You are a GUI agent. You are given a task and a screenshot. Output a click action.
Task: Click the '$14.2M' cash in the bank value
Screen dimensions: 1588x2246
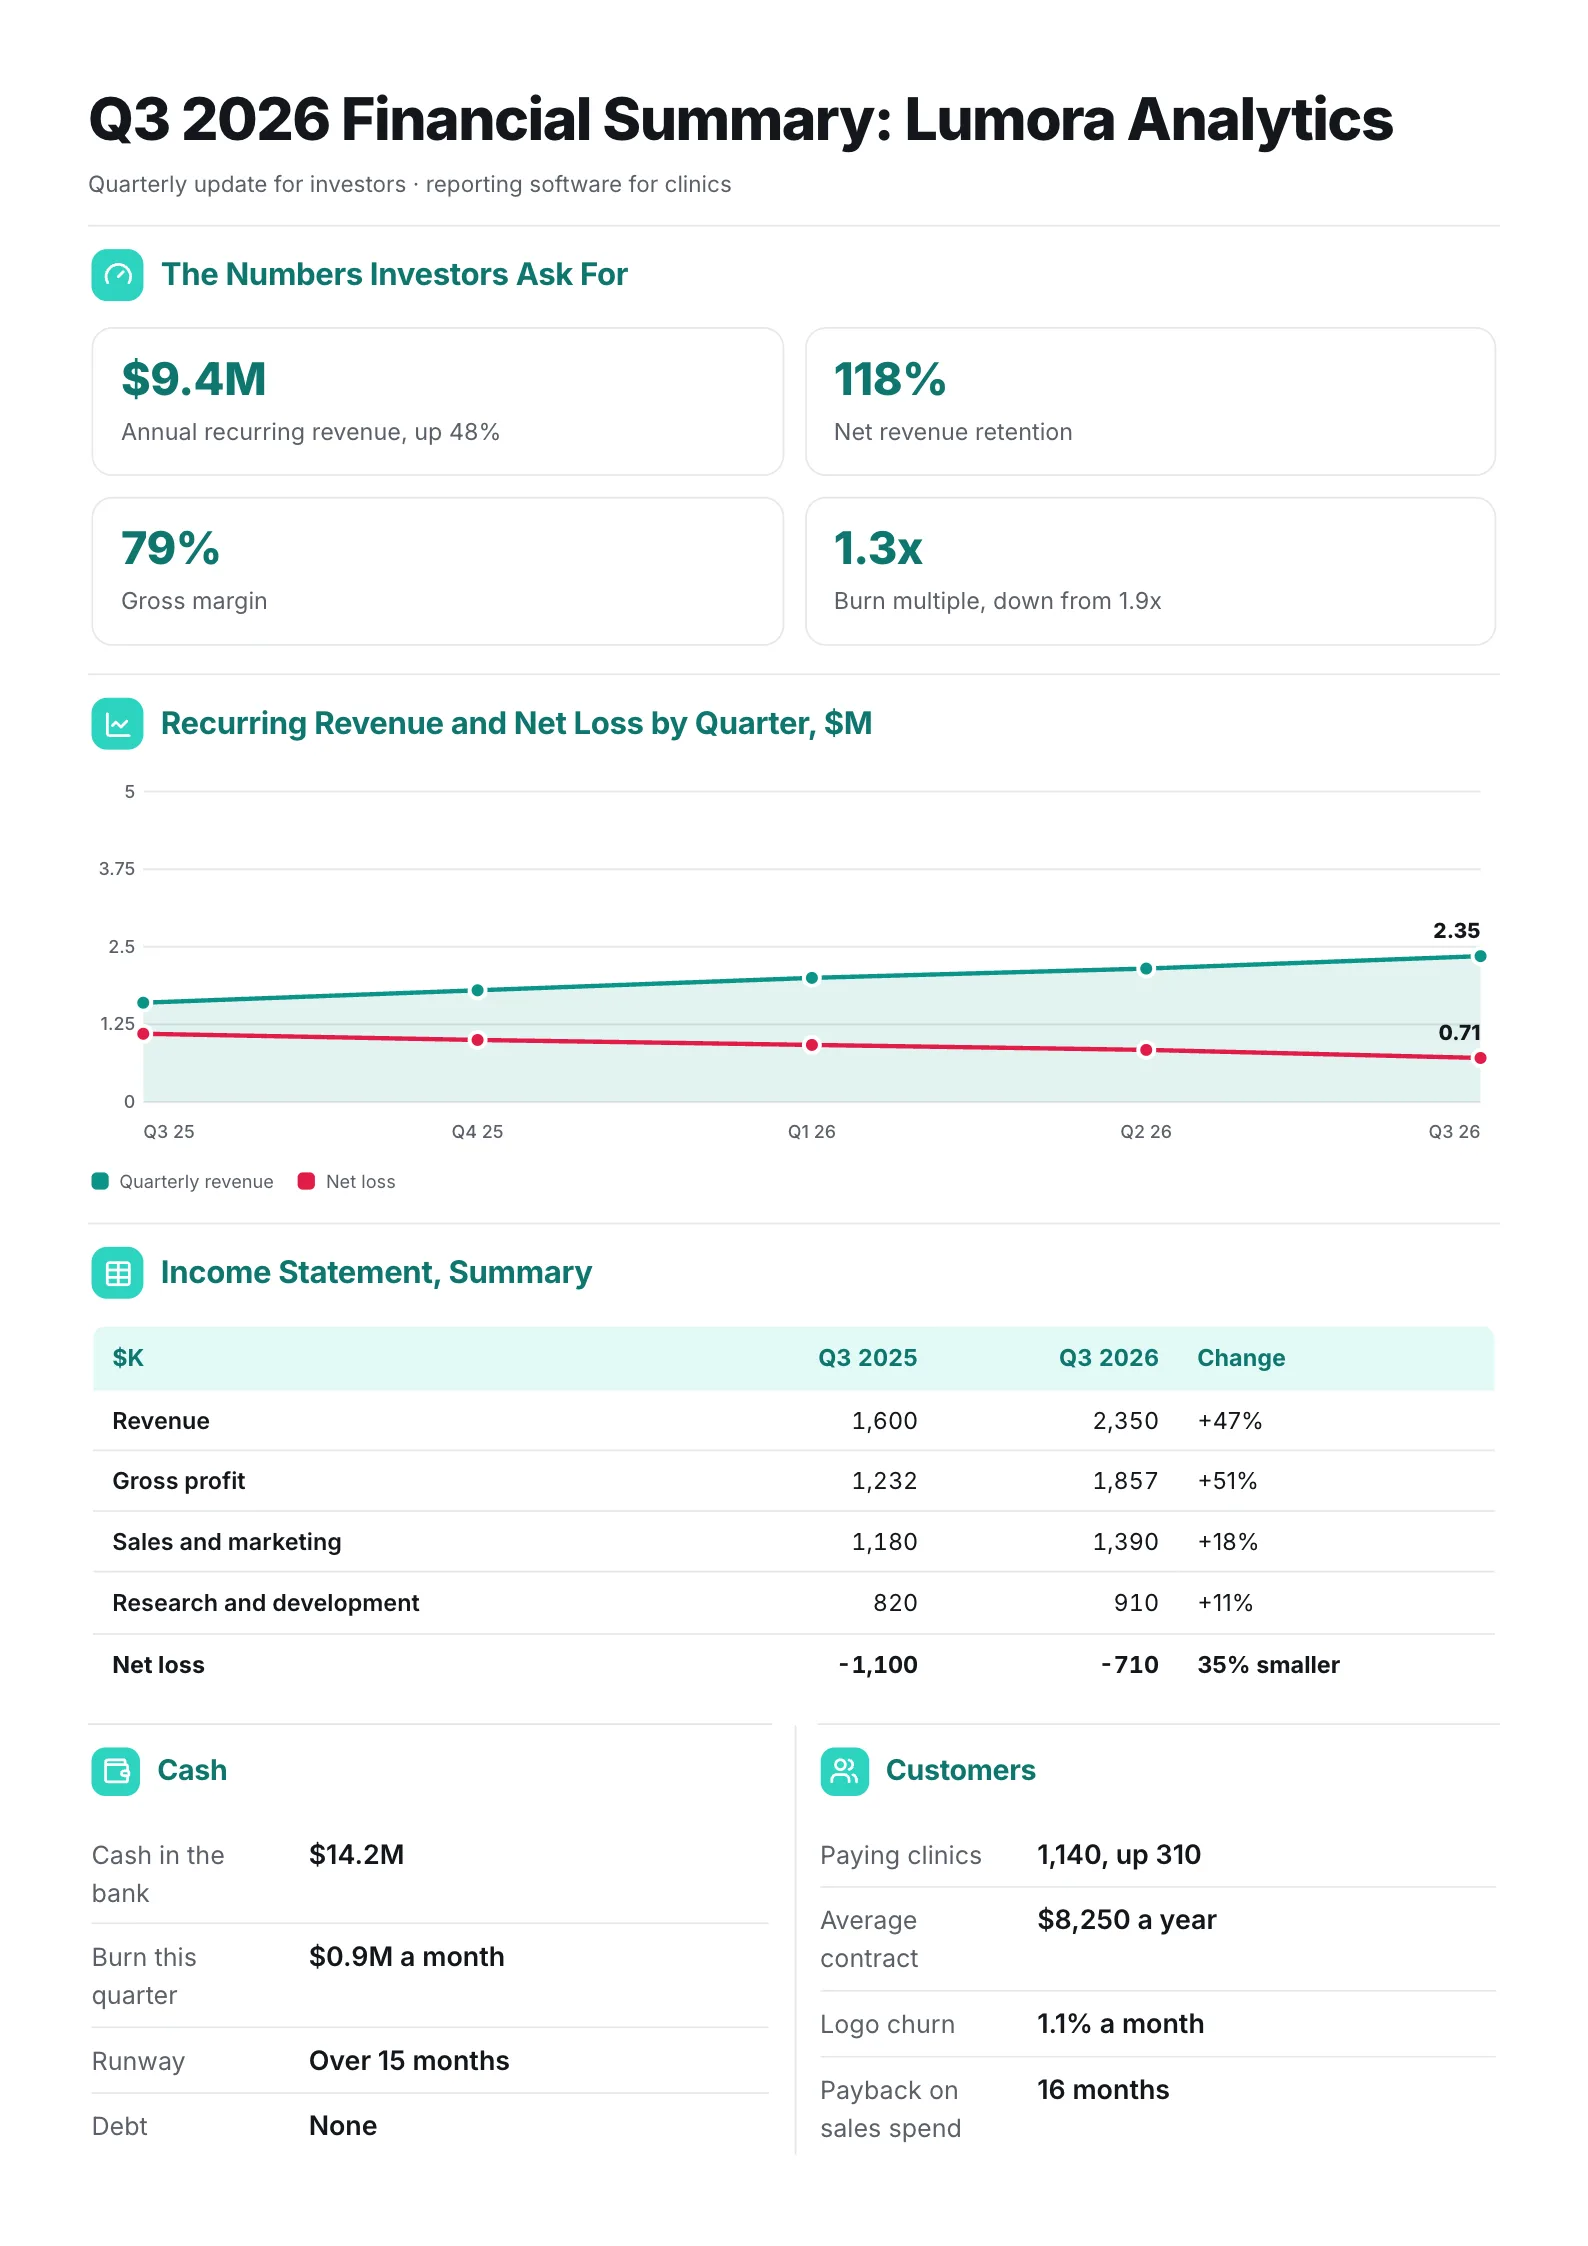coord(357,1855)
